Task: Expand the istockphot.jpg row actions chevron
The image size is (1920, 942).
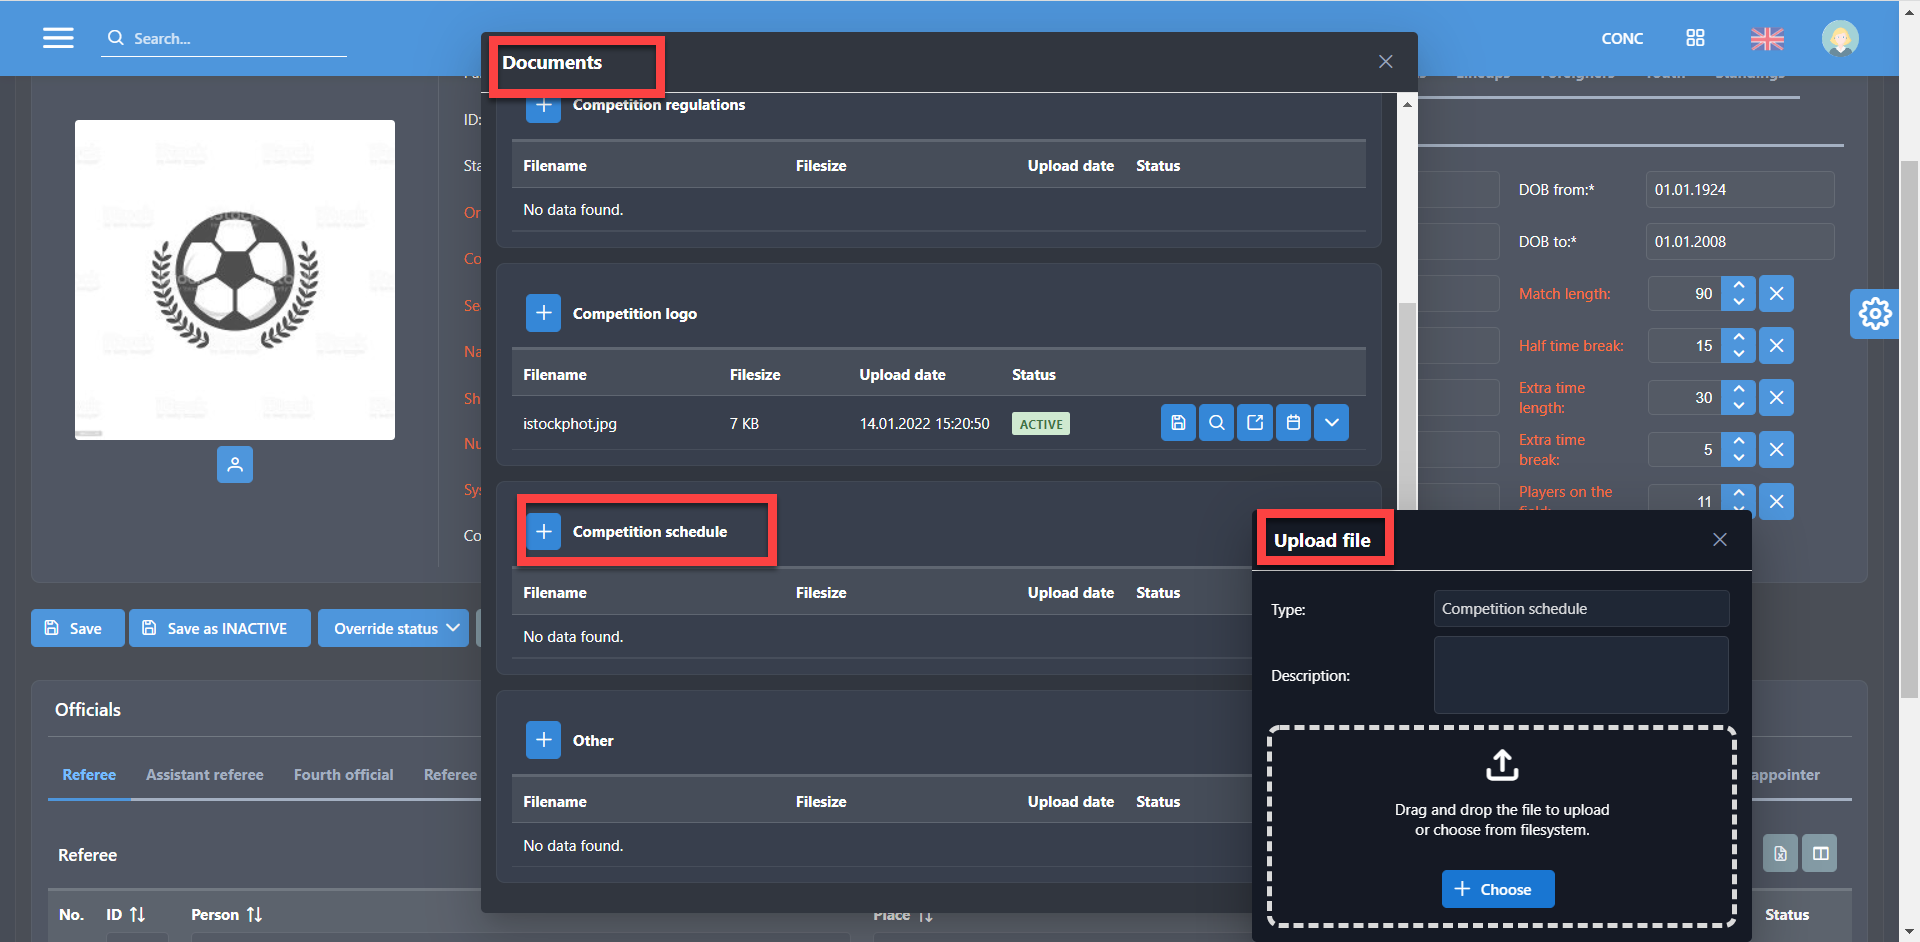Action: [1332, 423]
